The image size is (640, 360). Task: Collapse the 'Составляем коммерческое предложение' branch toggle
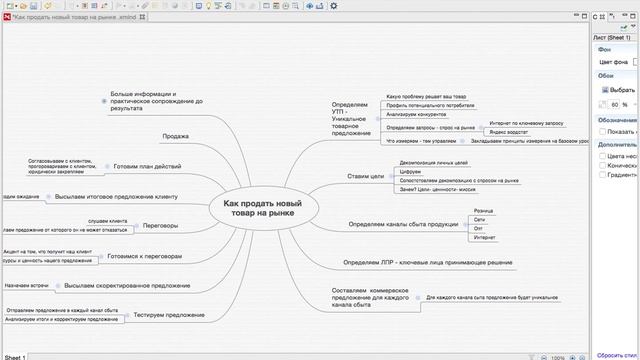(x=418, y=298)
